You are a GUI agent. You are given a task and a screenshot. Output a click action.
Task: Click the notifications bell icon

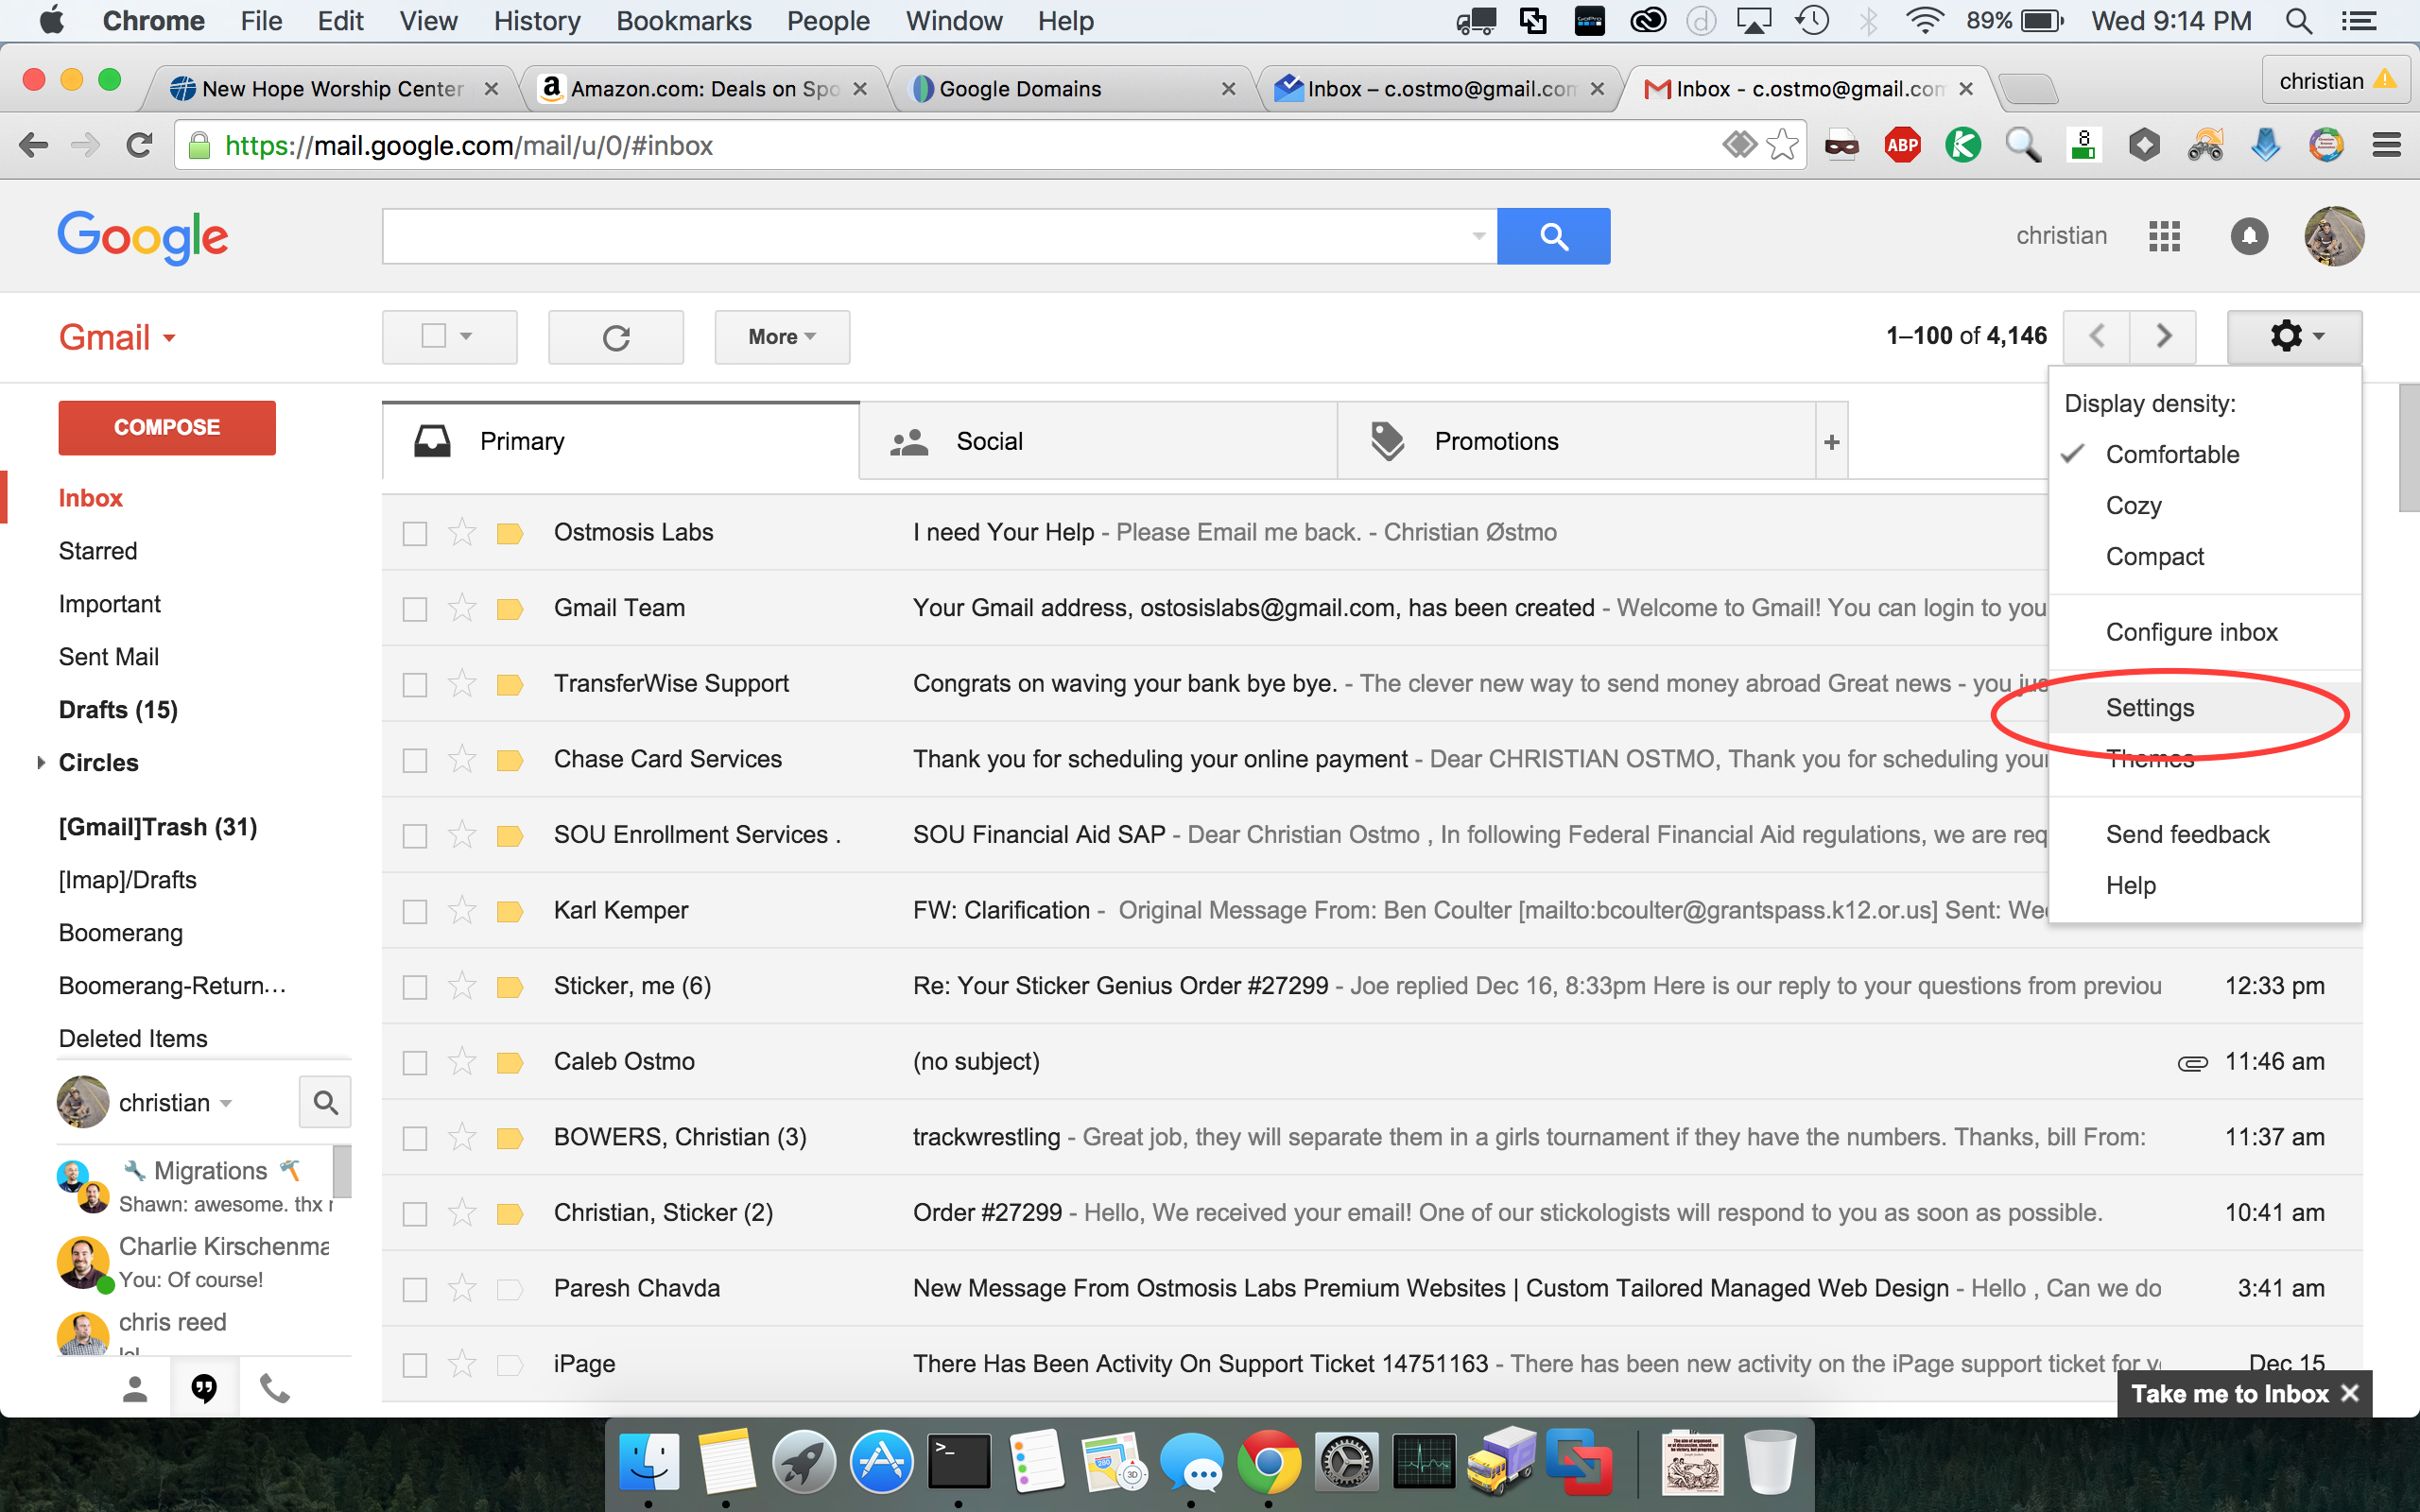coord(2251,235)
